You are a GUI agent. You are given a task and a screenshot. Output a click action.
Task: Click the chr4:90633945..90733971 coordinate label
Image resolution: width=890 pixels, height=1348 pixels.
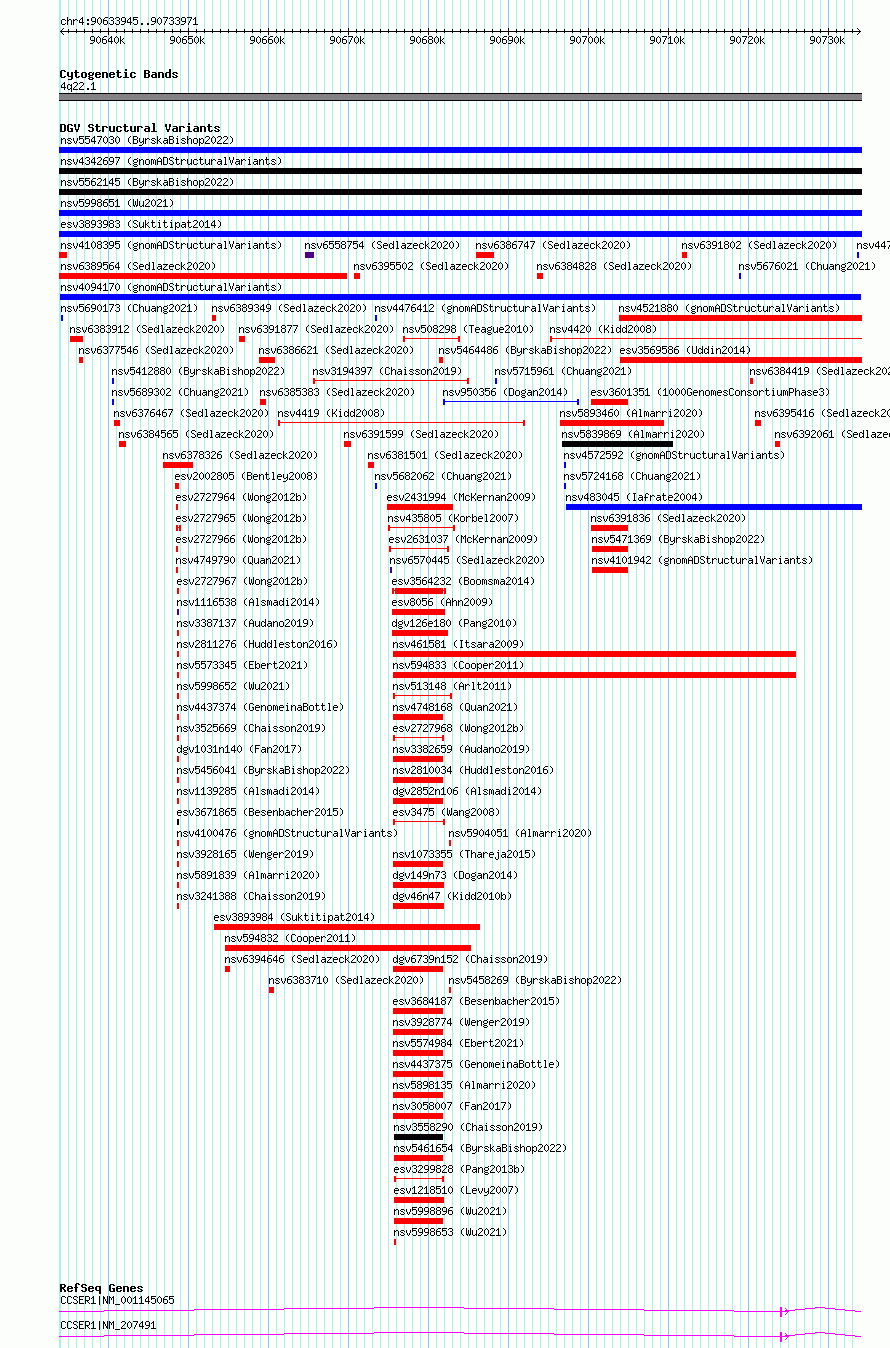pos(129,21)
